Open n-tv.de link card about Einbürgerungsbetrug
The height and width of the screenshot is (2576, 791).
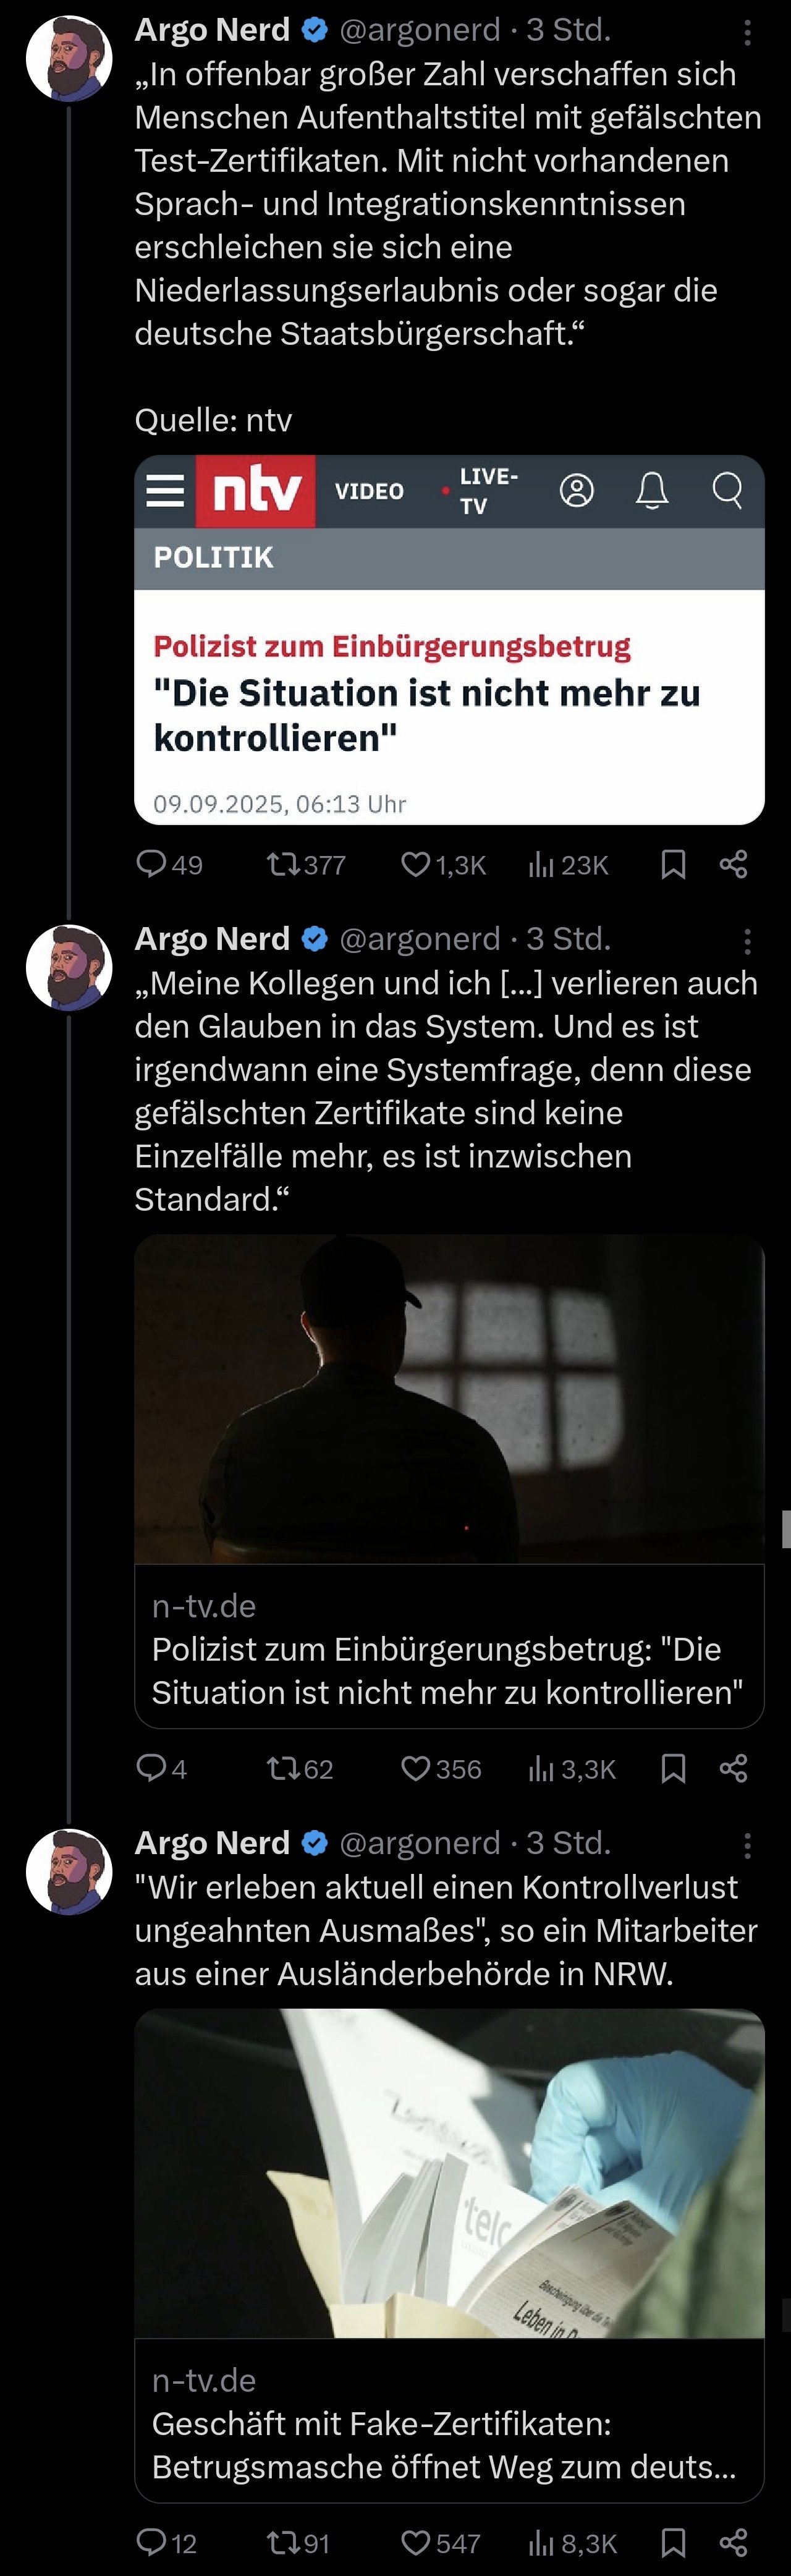point(449,1481)
